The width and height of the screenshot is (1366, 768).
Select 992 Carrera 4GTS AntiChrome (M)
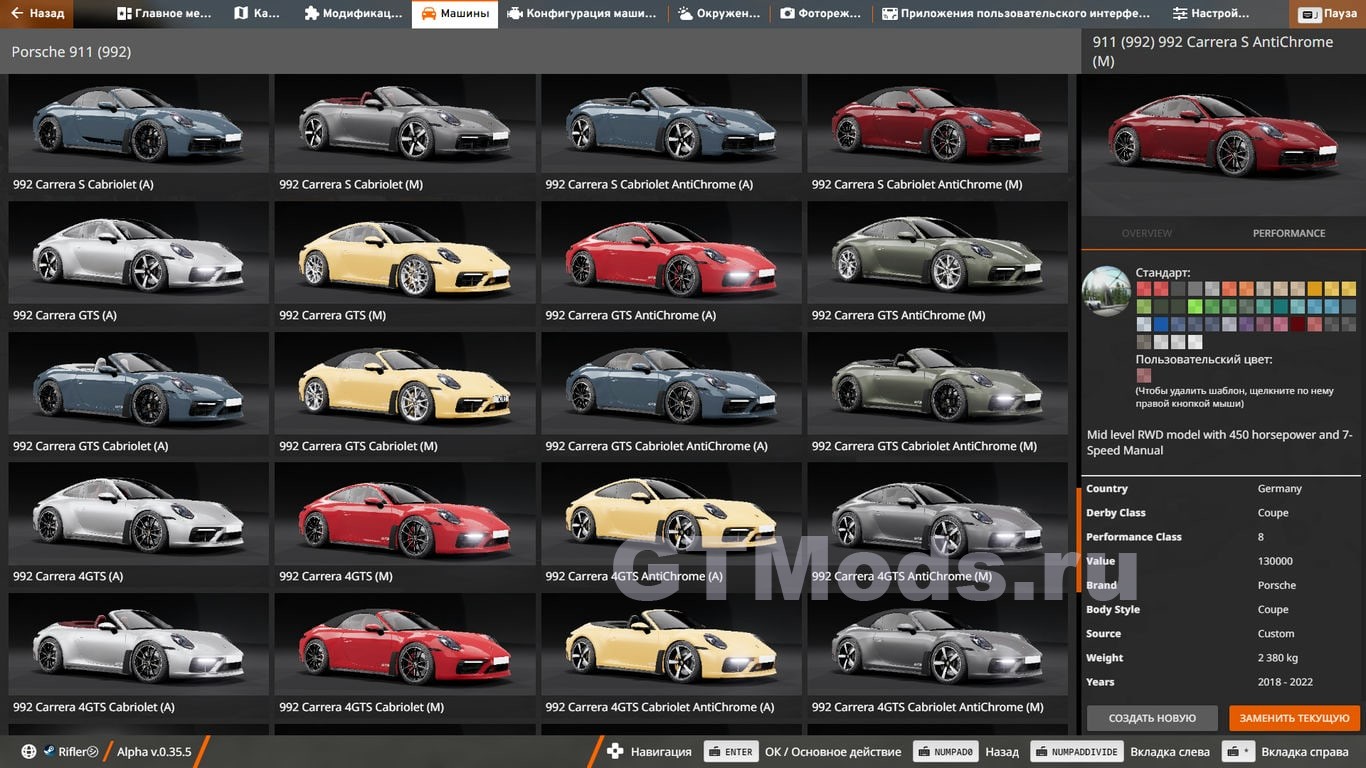pos(938,525)
